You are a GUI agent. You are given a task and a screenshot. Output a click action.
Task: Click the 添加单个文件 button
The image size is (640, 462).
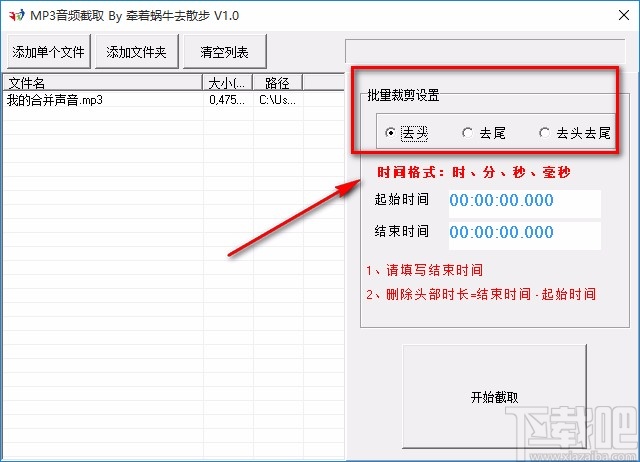(49, 52)
